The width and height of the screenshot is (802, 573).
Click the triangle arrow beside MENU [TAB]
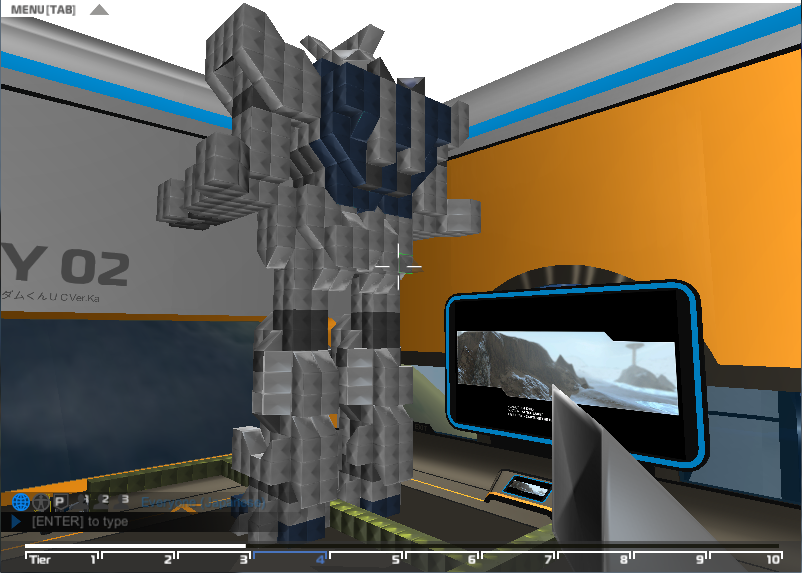tap(99, 10)
